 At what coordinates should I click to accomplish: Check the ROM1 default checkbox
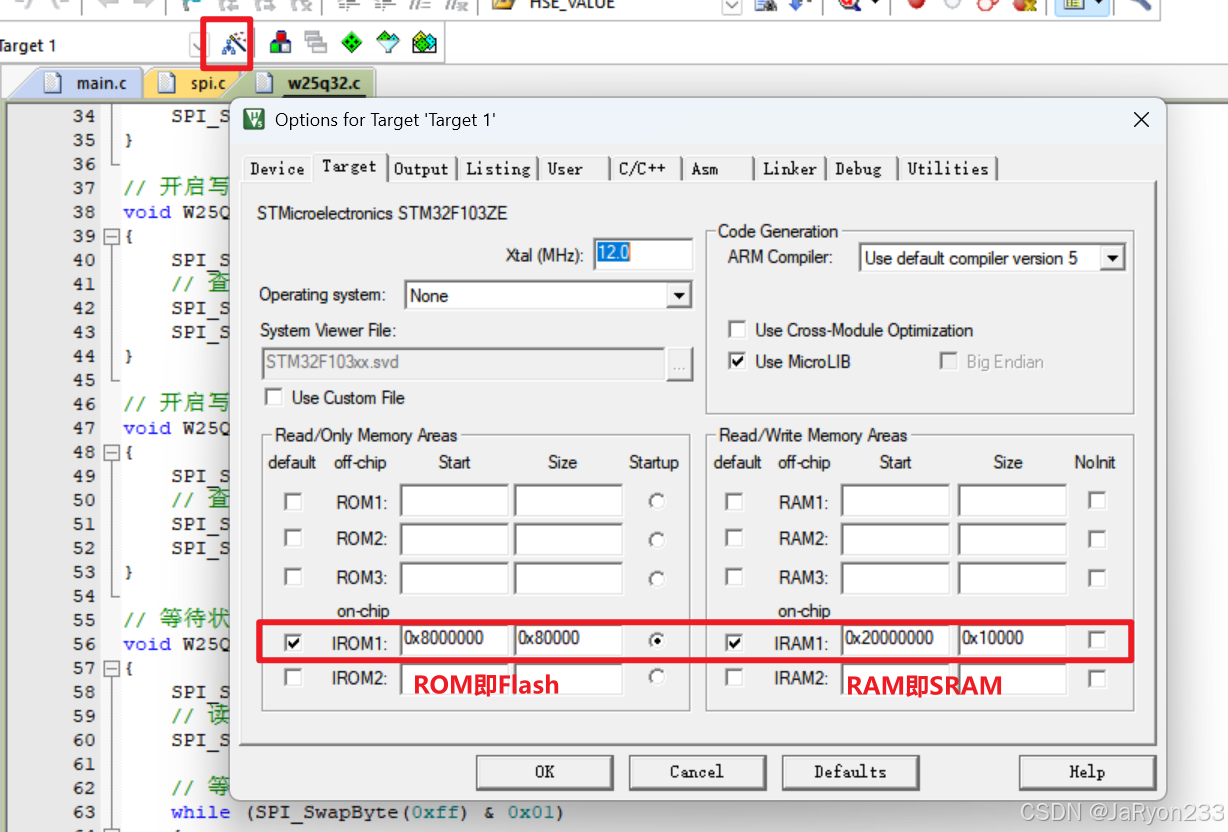tap(293, 501)
